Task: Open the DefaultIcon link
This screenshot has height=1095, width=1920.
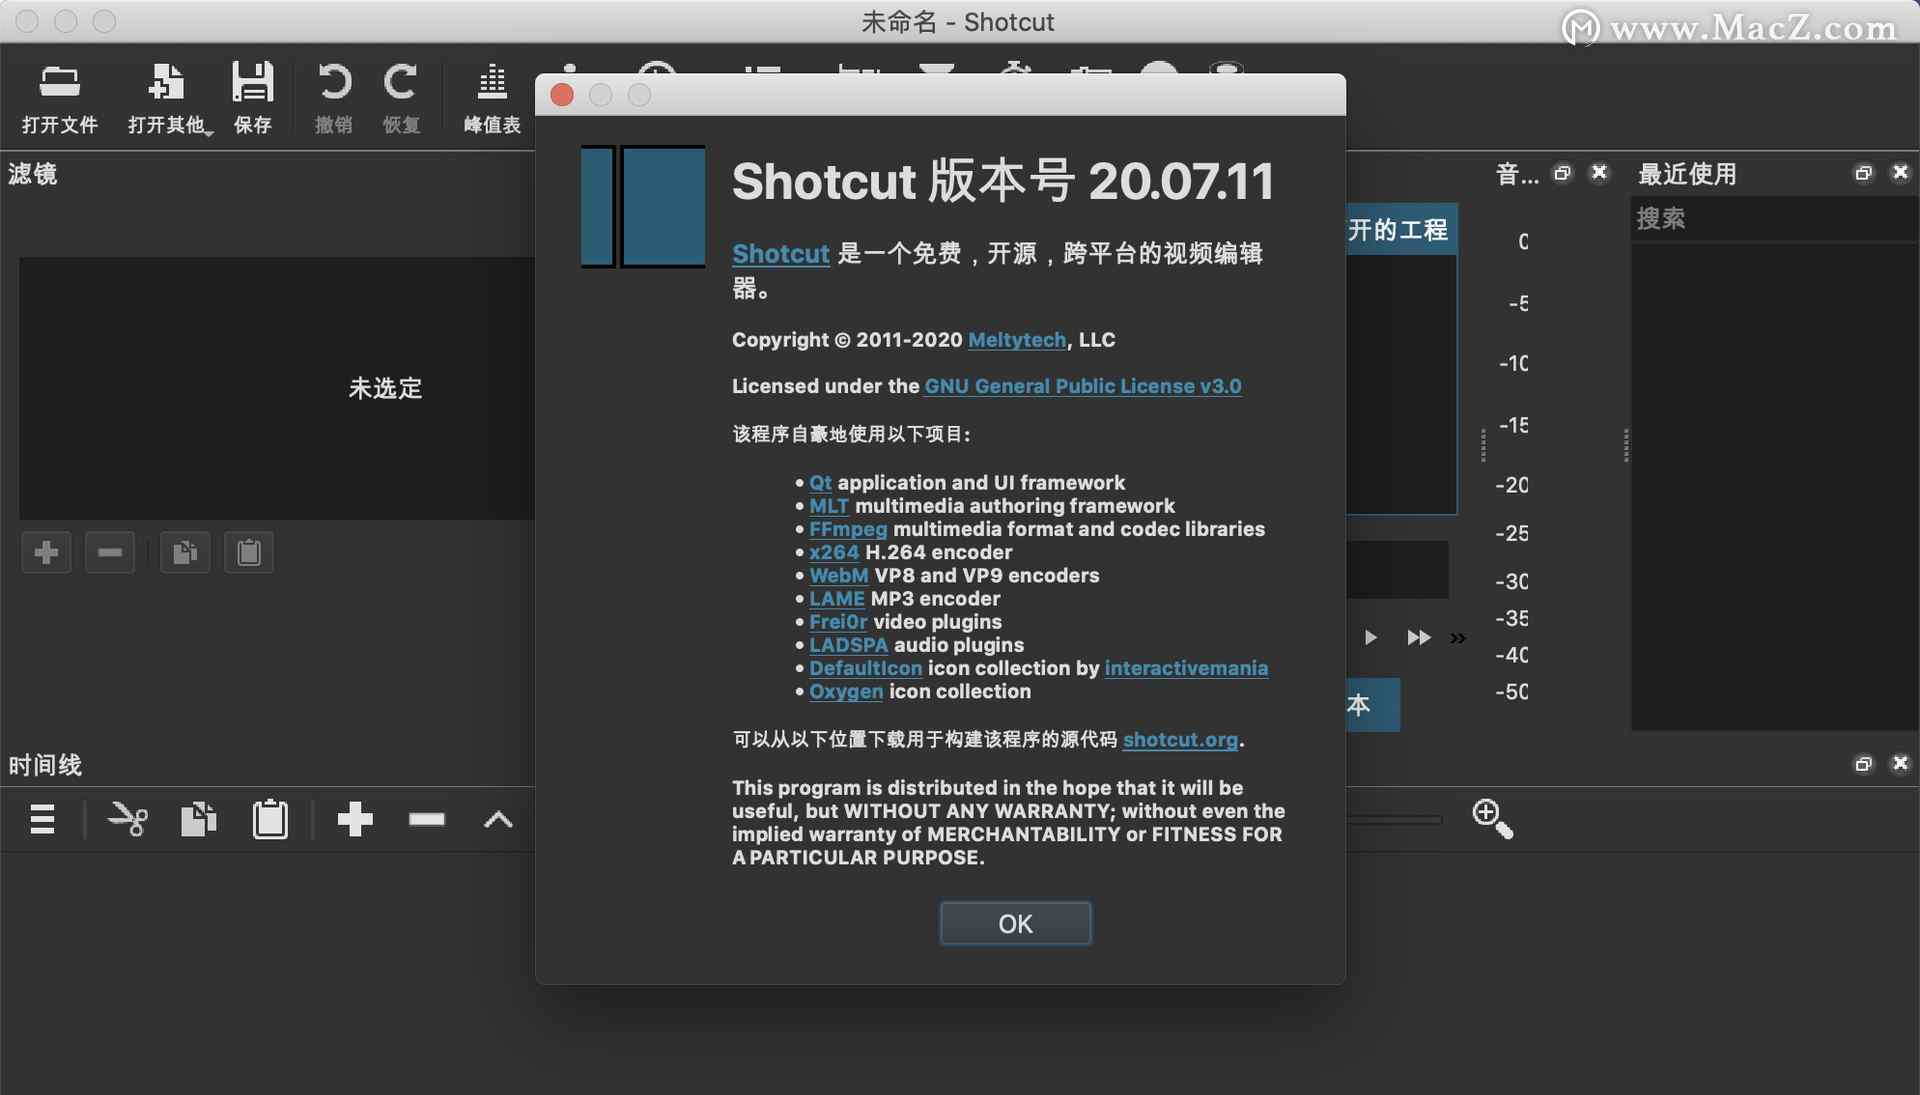Action: point(866,668)
